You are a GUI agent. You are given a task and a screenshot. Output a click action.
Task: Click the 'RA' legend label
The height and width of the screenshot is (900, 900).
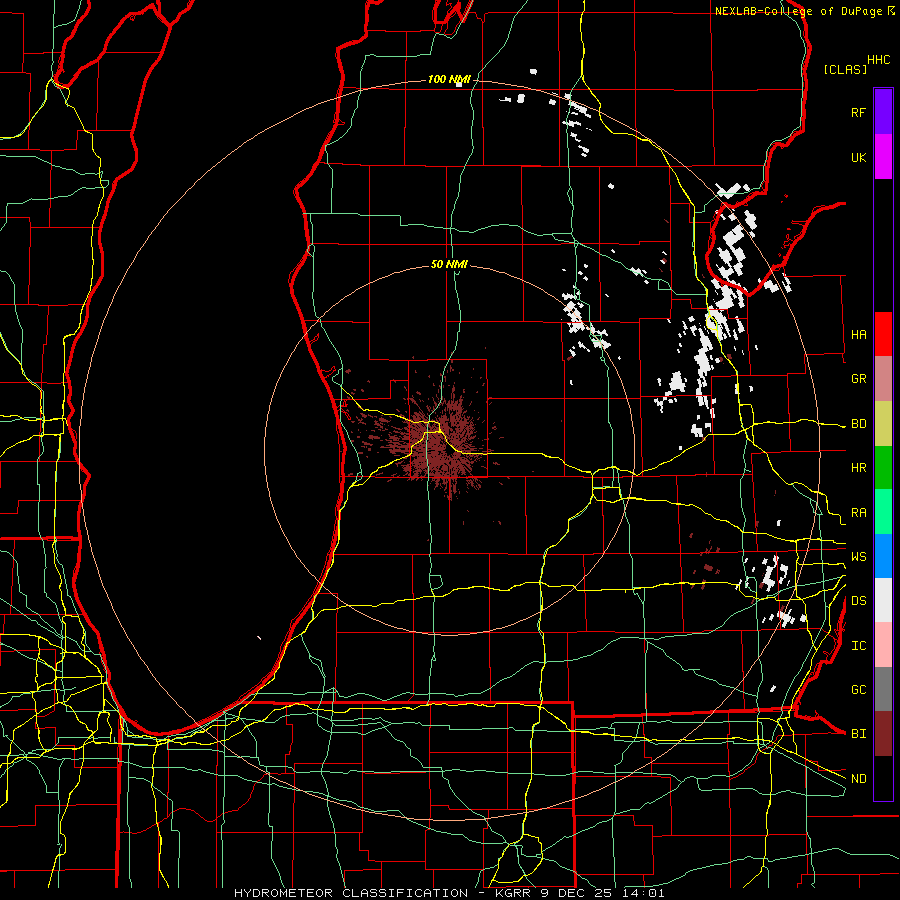pyautogui.click(x=859, y=513)
